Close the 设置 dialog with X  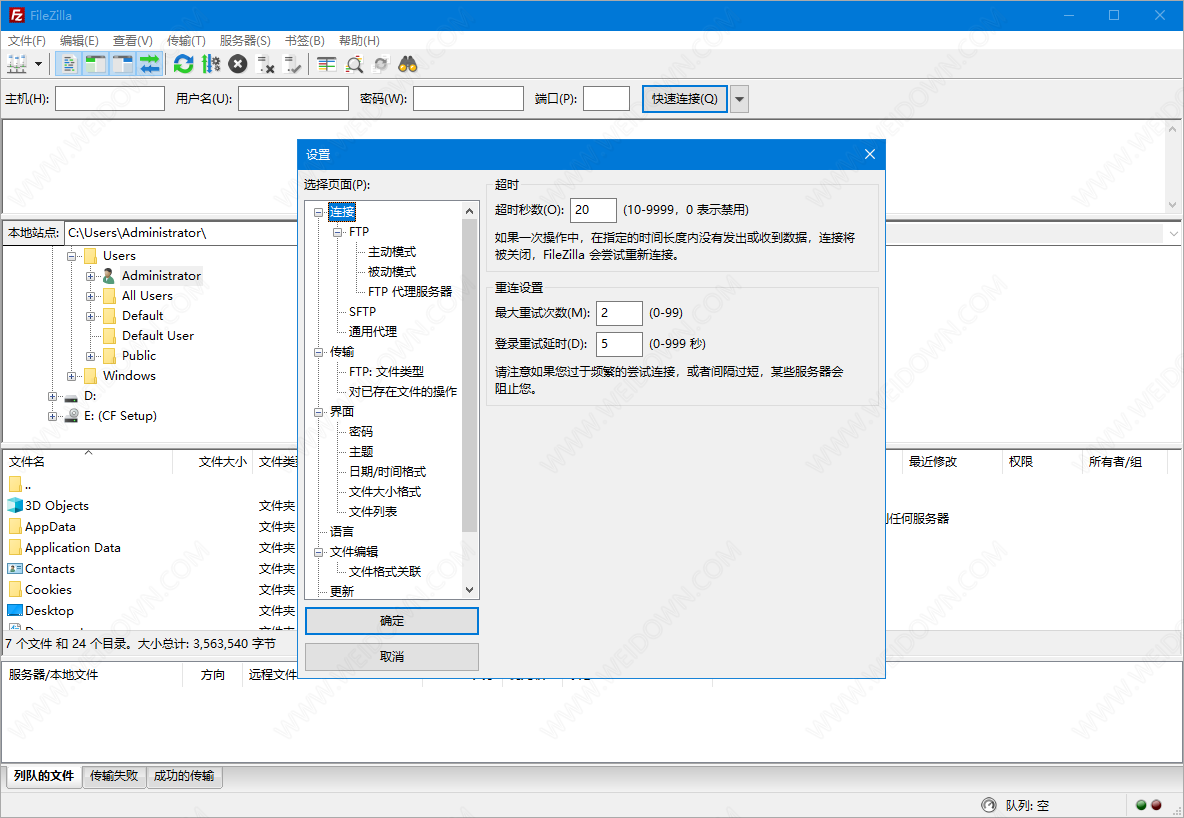click(x=869, y=154)
